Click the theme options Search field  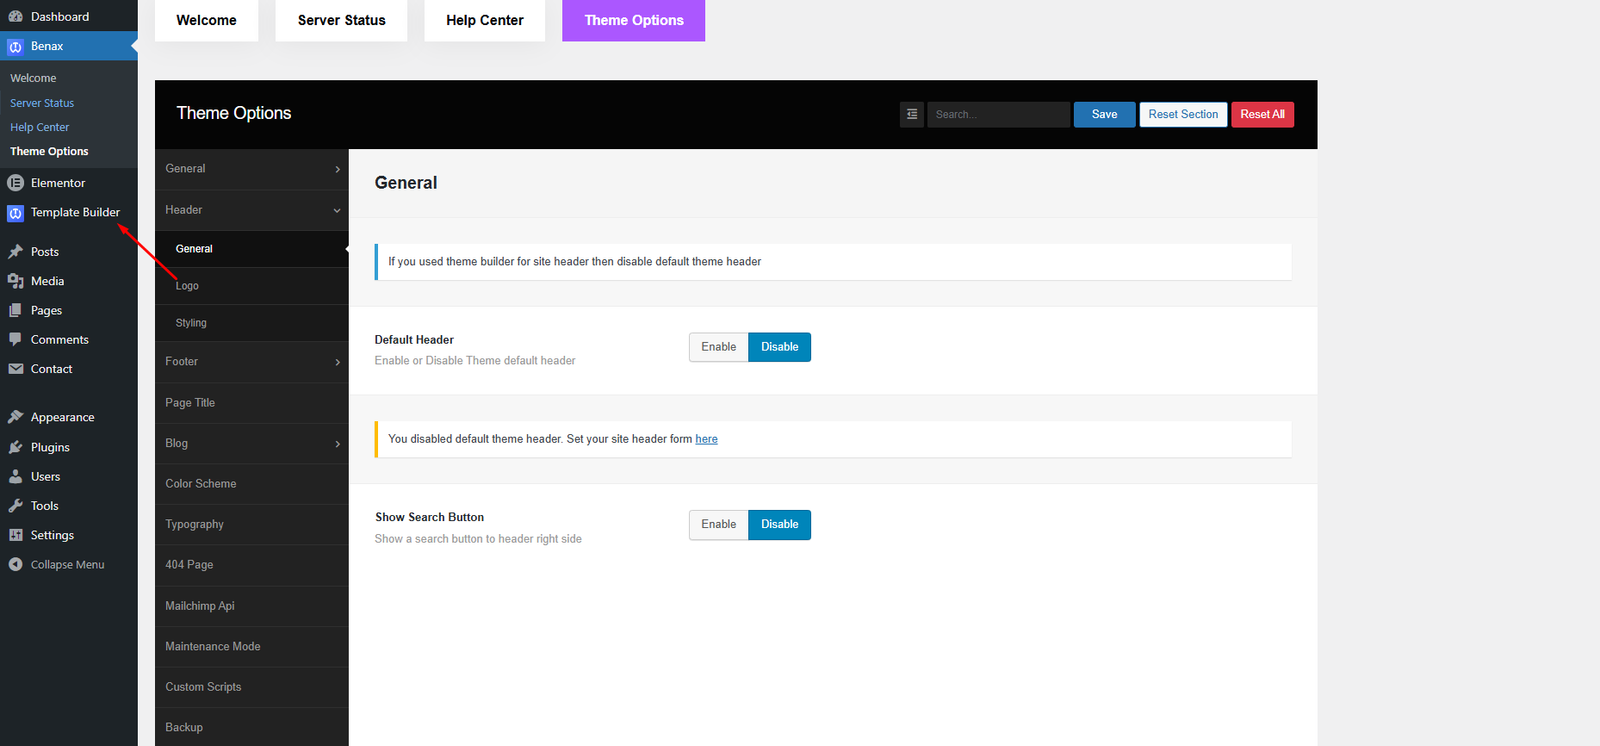tap(997, 115)
